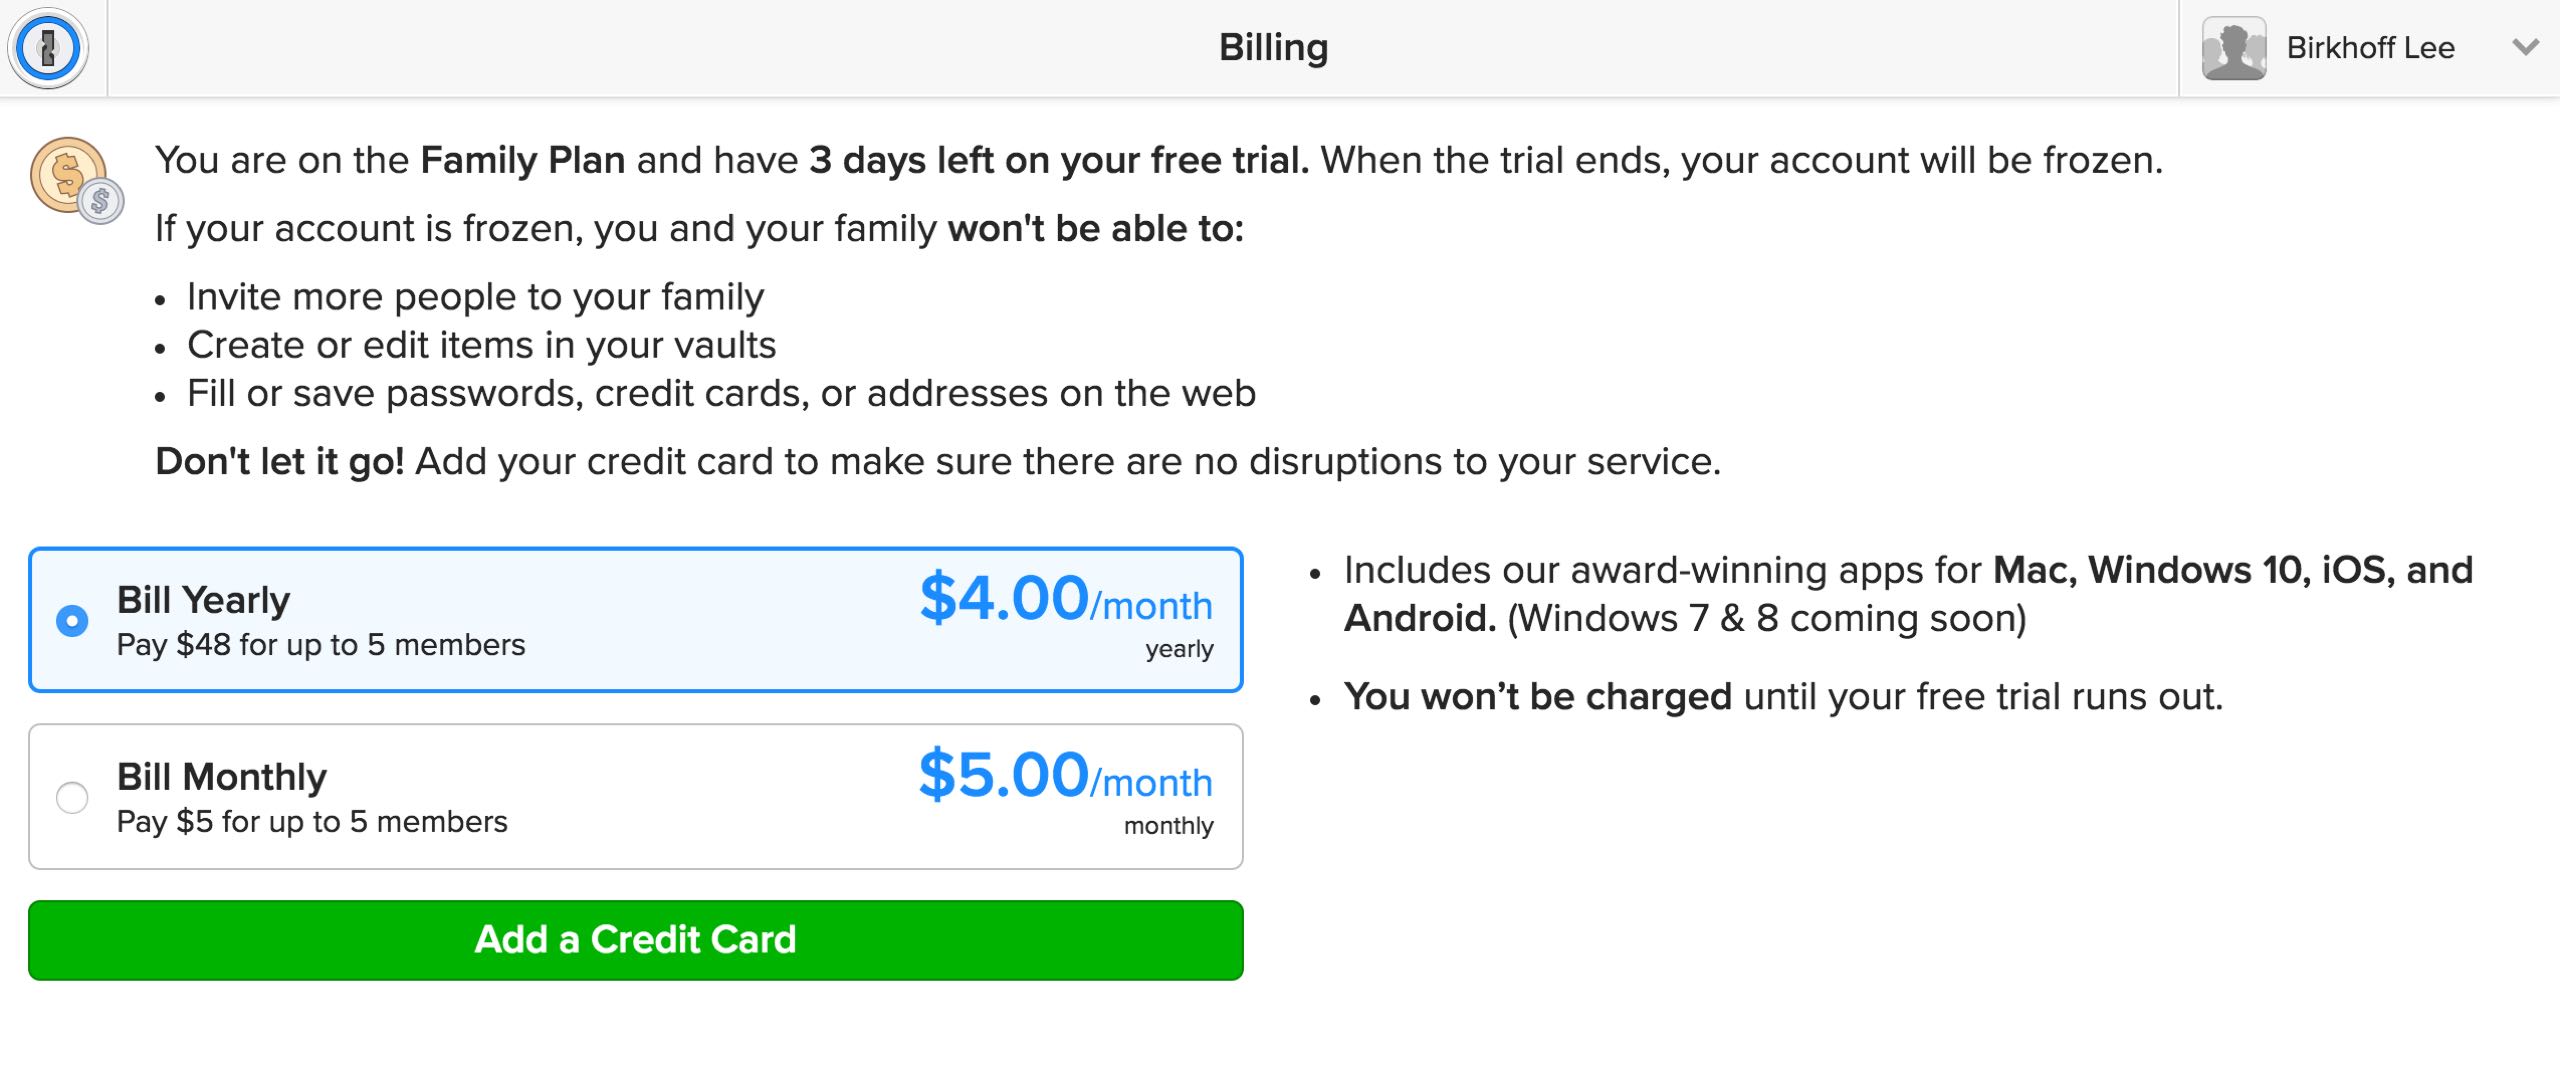Image resolution: width=2560 pixels, height=1067 pixels.
Task: Click Birkhoff Lee's profile avatar
Action: (2233, 48)
